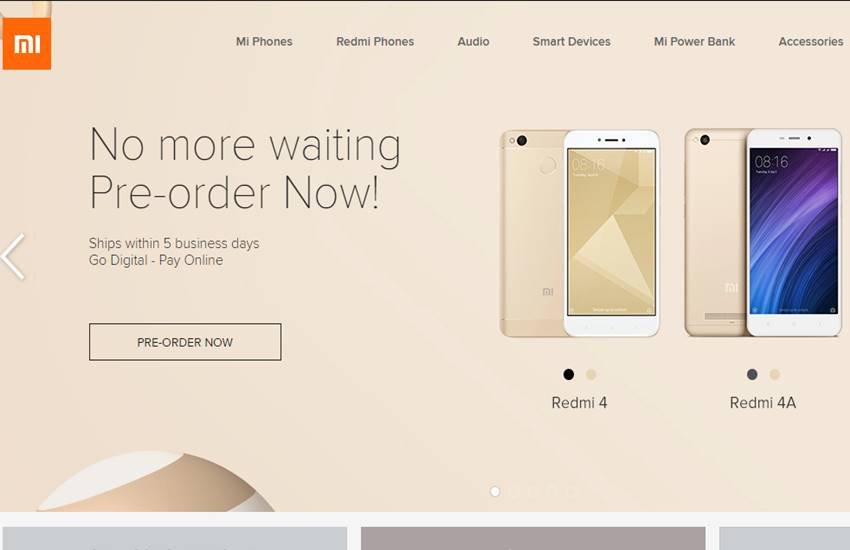Image resolution: width=850 pixels, height=550 pixels.
Task: Open the Redmi 4A product name link
Action: 763,403
